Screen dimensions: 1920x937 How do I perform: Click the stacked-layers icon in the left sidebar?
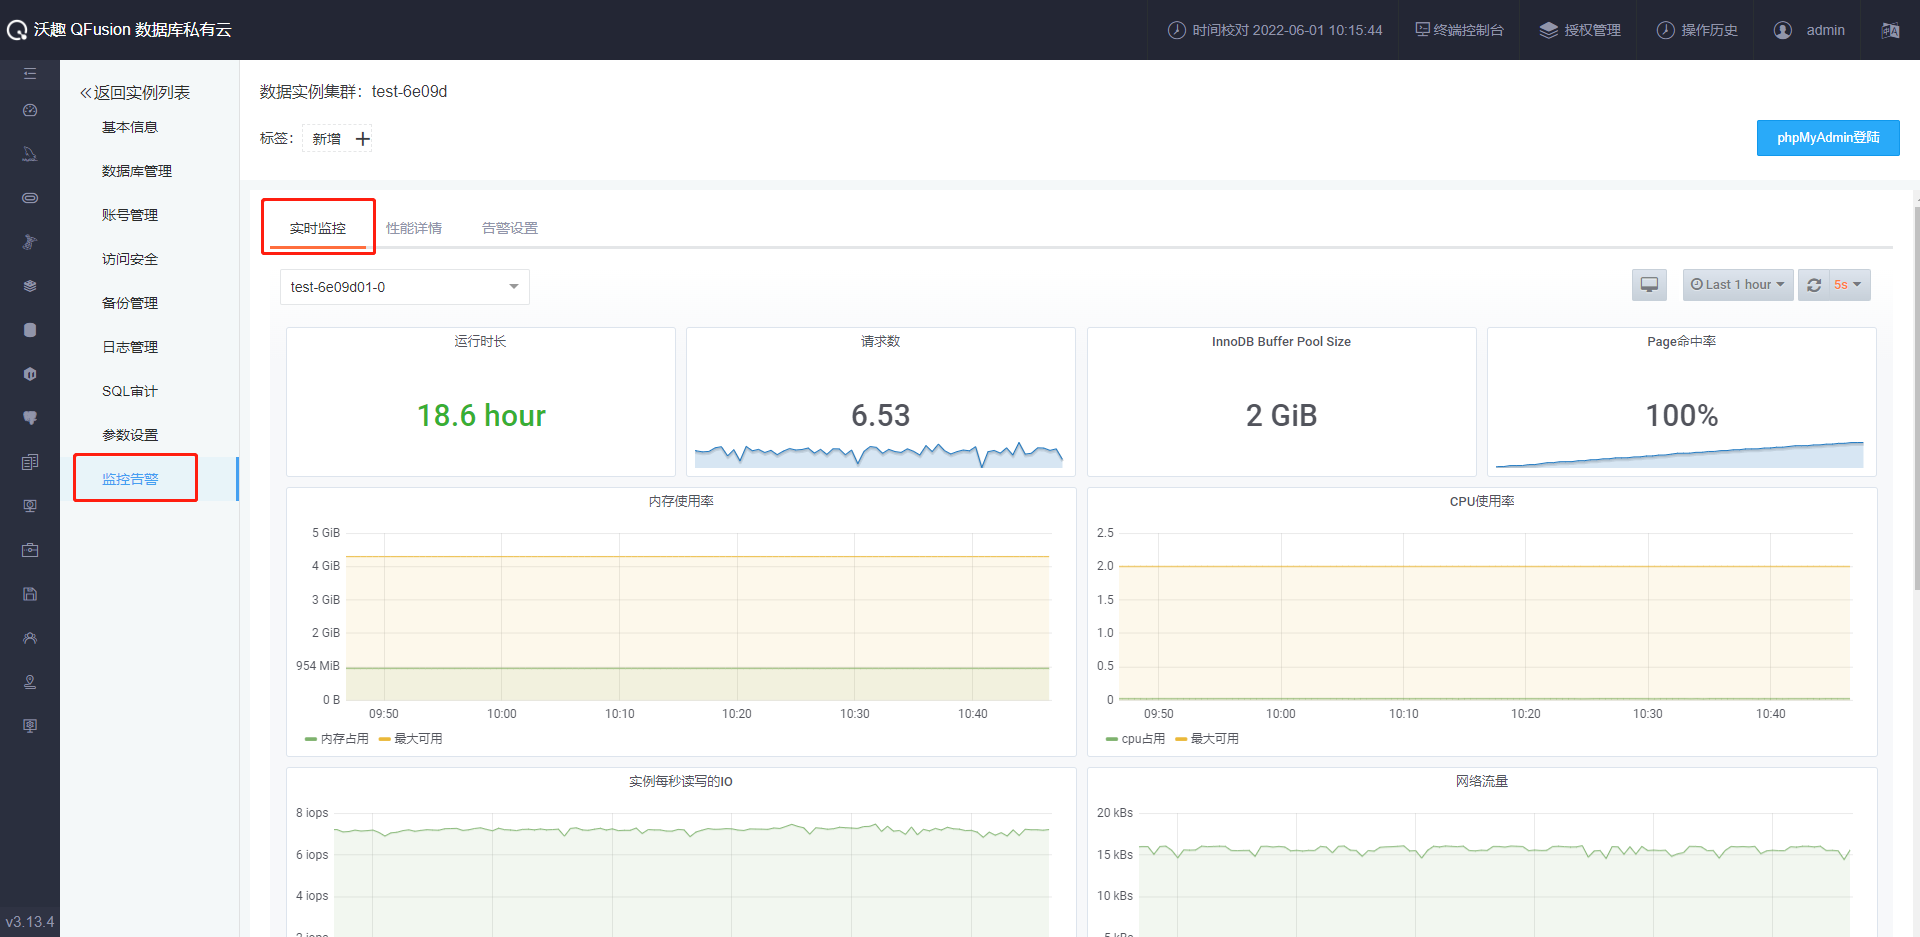30,286
